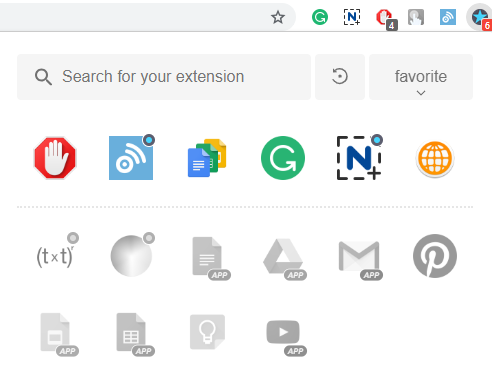Enable the greyed Google Keep lightbulb extension

click(x=207, y=332)
